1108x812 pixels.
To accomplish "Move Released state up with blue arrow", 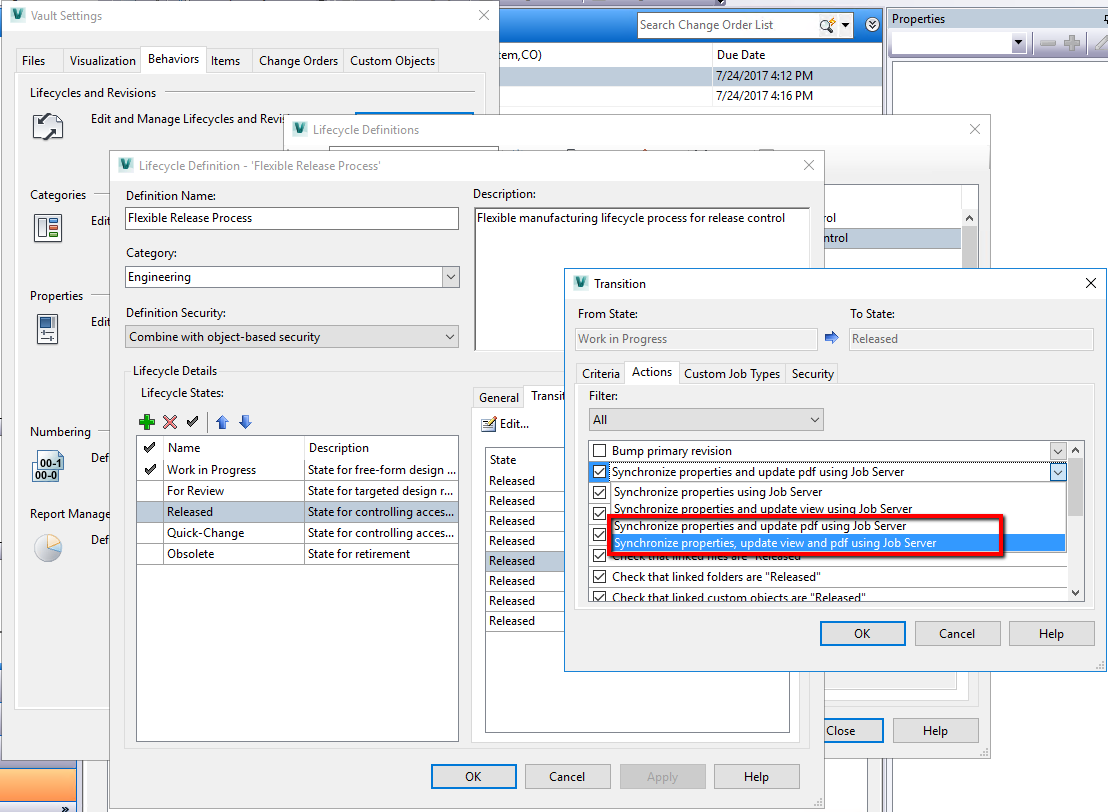I will click(222, 421).
